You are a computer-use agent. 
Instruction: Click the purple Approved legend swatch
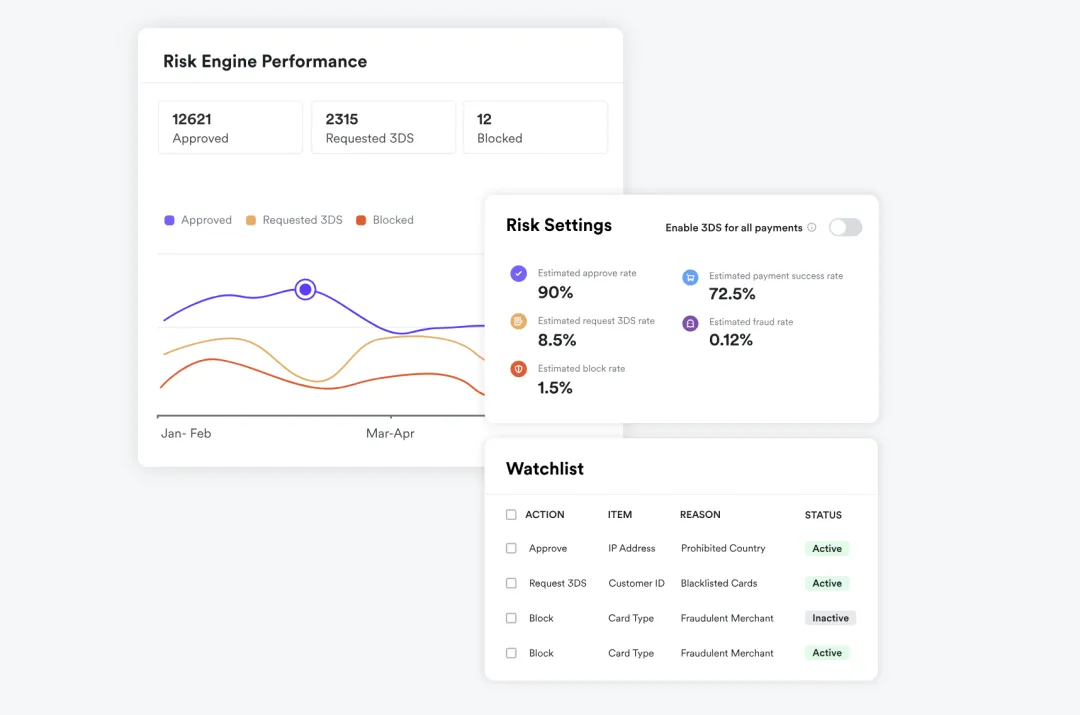[x=169, y=220]
